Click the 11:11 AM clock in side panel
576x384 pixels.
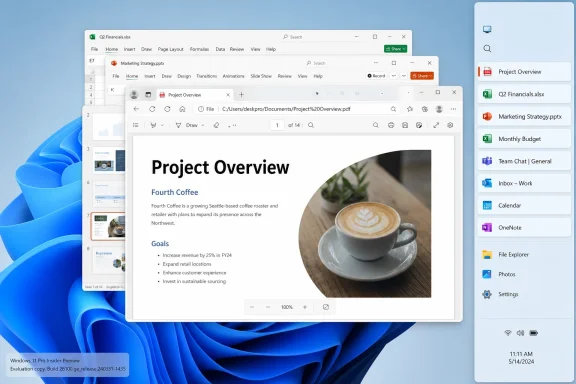[x=521, y=354]
